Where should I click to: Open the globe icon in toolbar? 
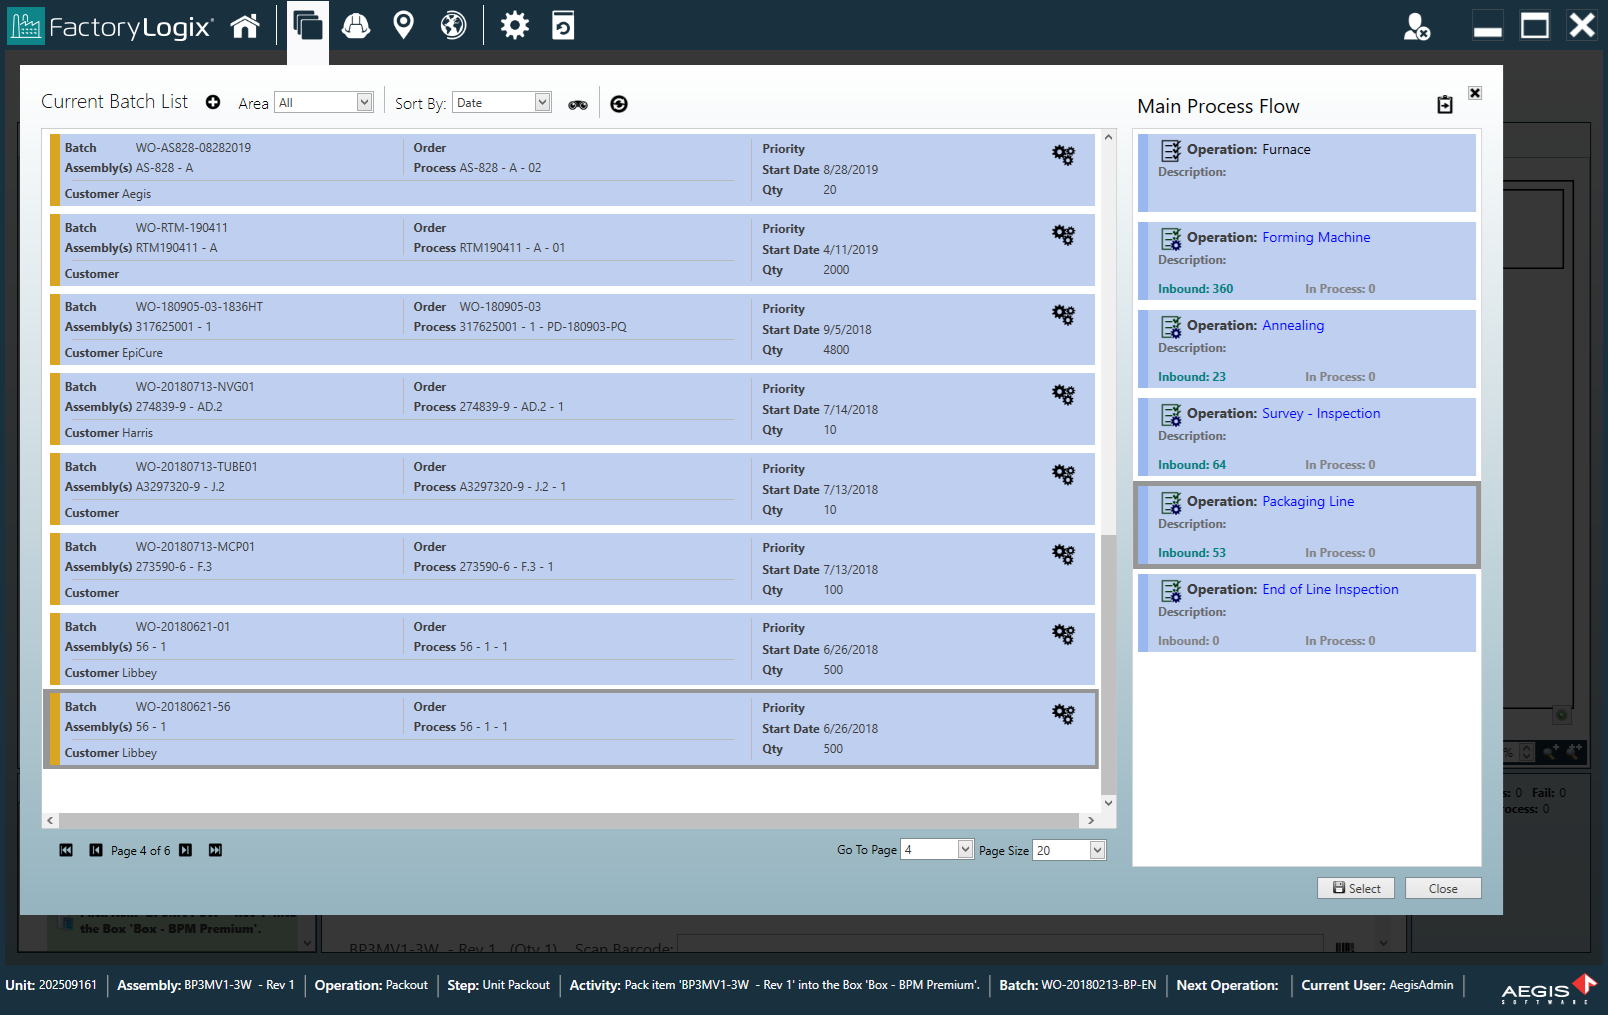[453, 26]
